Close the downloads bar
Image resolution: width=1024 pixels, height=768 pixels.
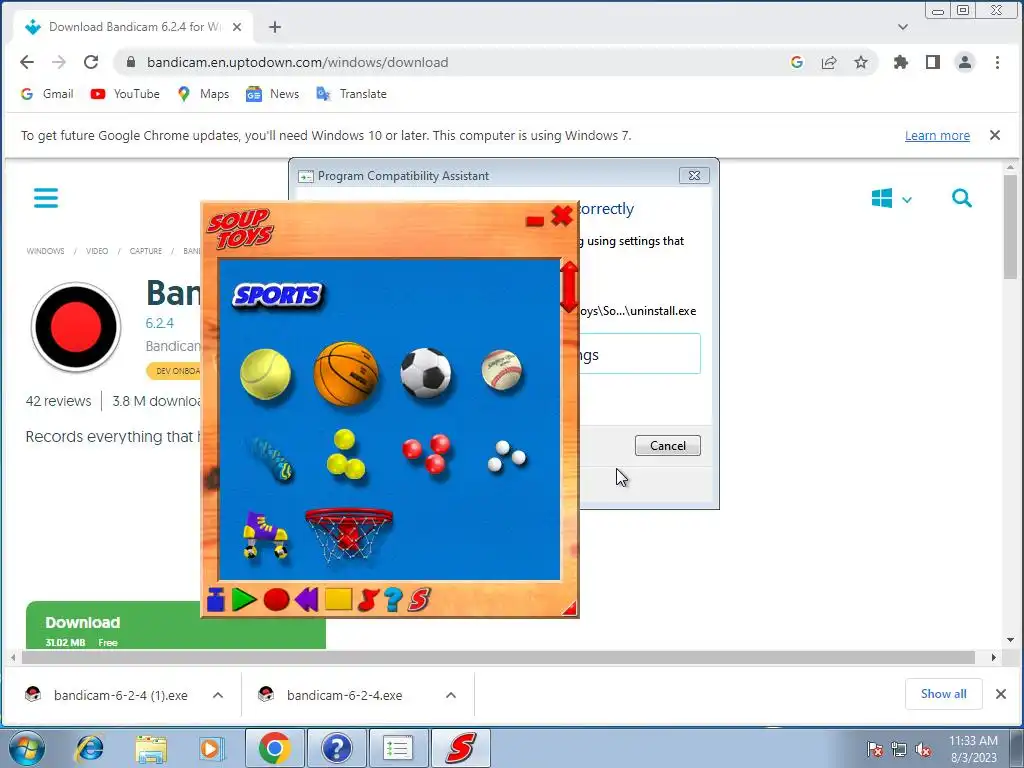tap(1000, 694)
